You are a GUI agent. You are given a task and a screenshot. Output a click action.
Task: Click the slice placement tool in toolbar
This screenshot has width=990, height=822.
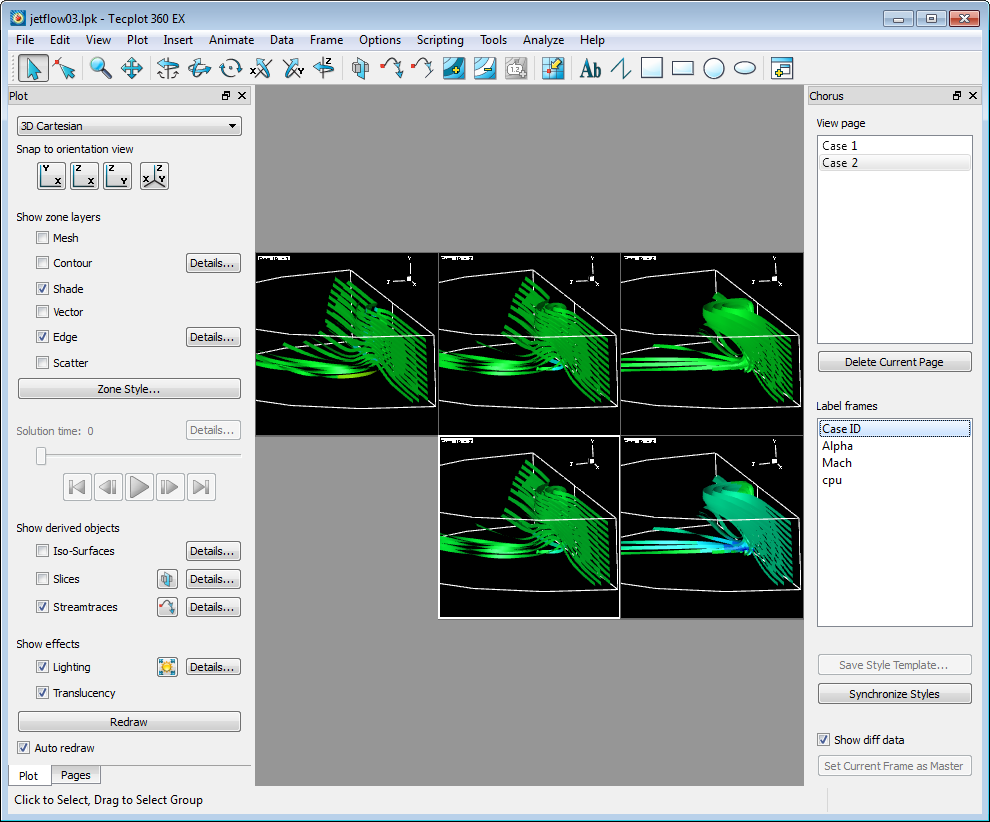point(360,68)
